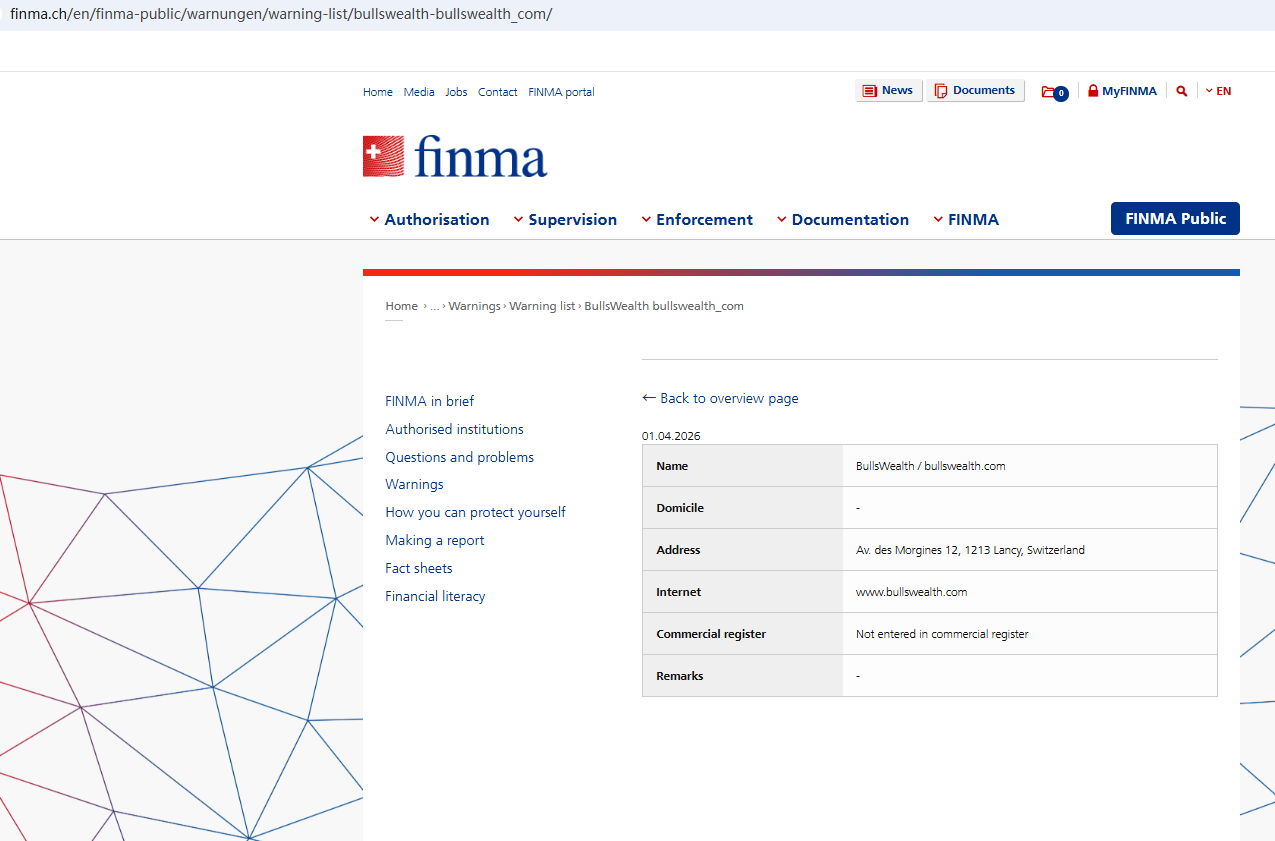Image resolution: width=1275 pixels, height=841 pixels.
Task: Click the Remarks row label
Action: point(680,676)
